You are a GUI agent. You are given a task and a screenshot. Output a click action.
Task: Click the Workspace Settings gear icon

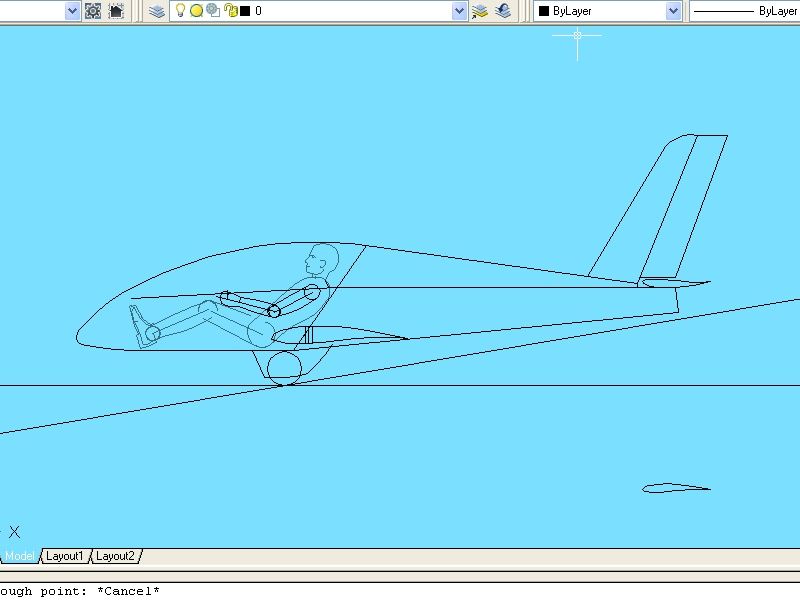point(93,11)
